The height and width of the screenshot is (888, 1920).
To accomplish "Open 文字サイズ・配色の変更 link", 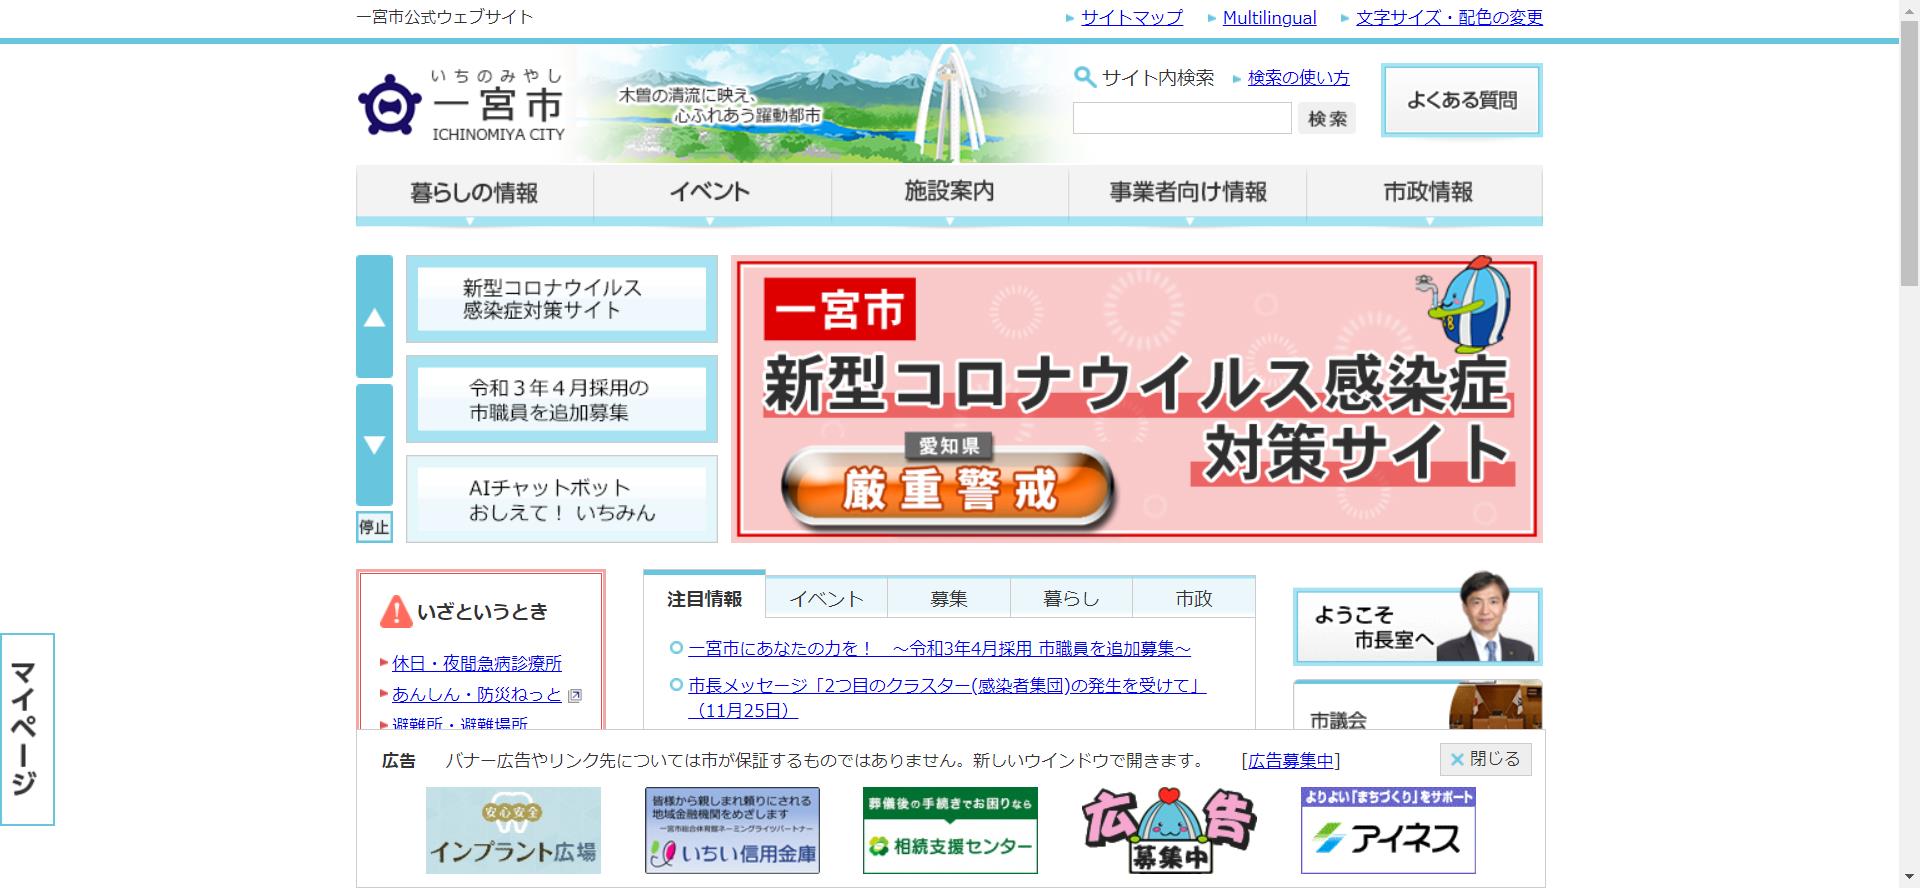I will click(x=1449, y=18).
